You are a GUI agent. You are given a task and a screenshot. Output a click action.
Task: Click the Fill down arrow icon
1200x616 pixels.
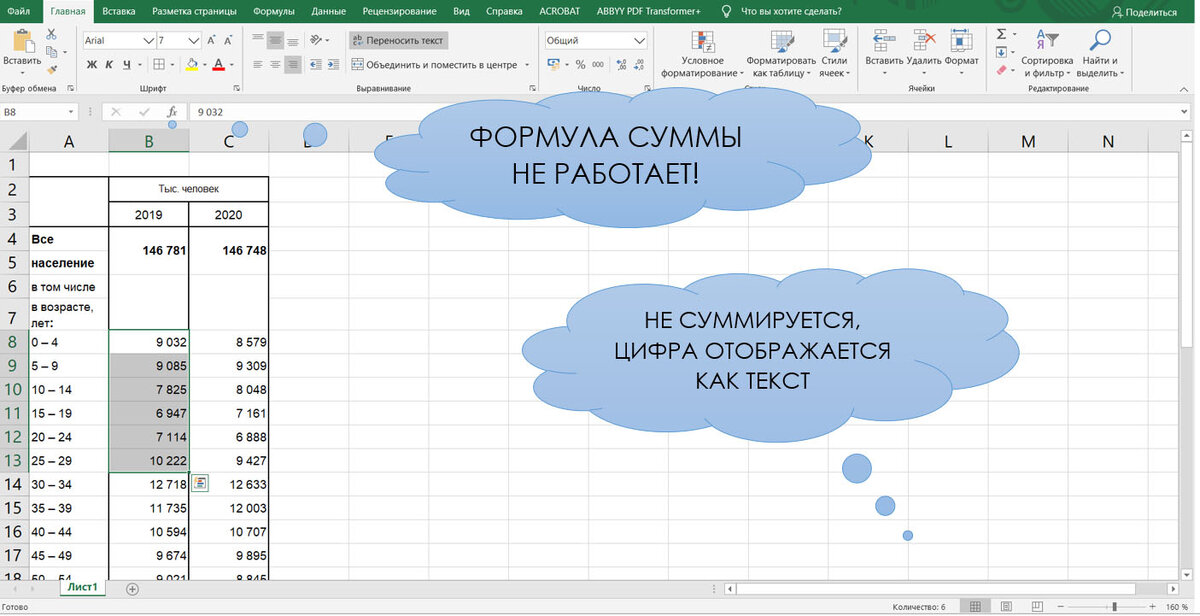tap(1001, 52)
